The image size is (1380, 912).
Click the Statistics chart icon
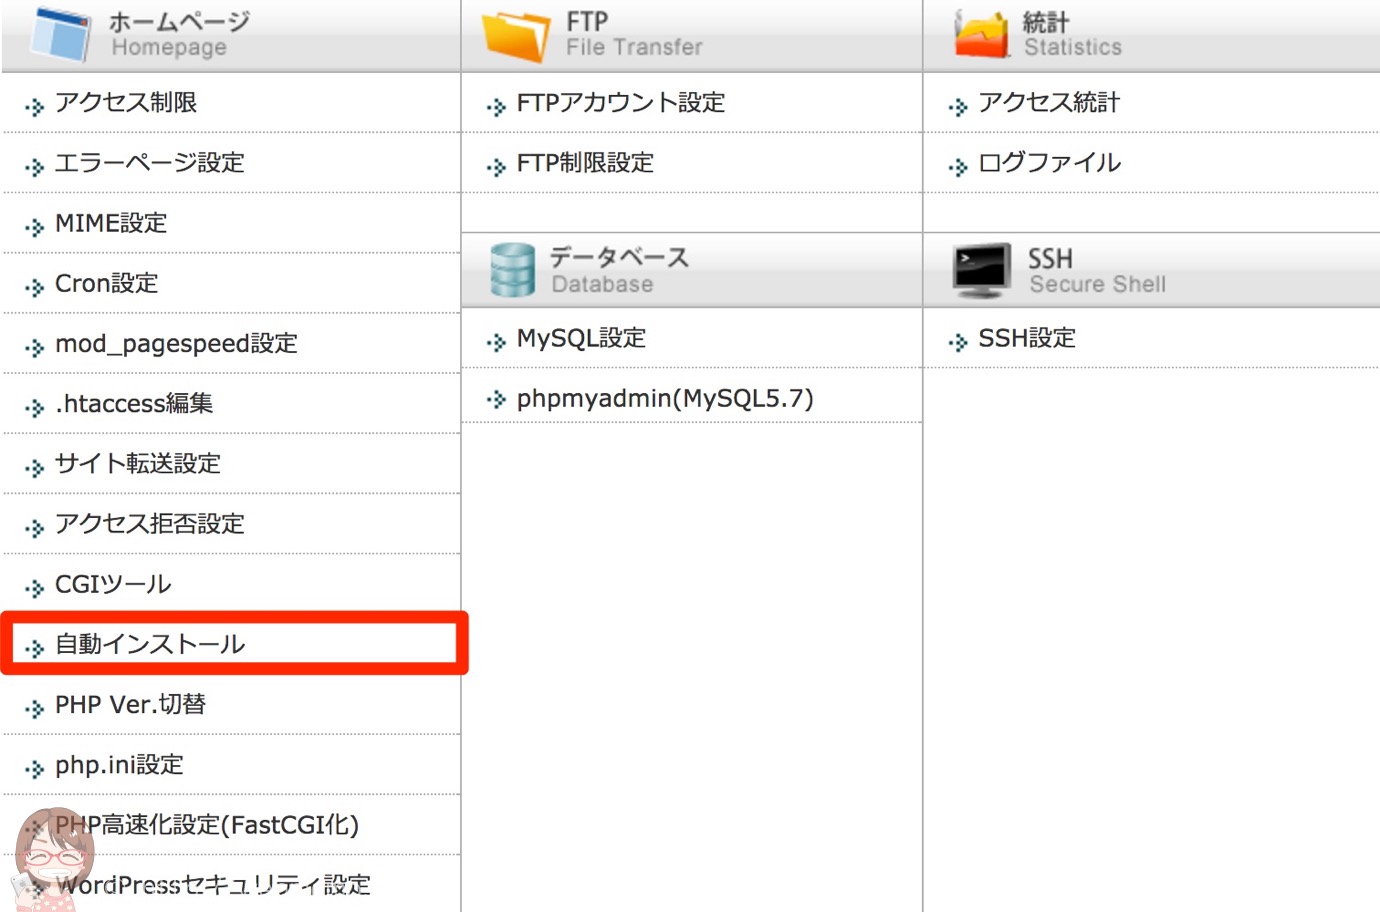click(x=981, y=35)
